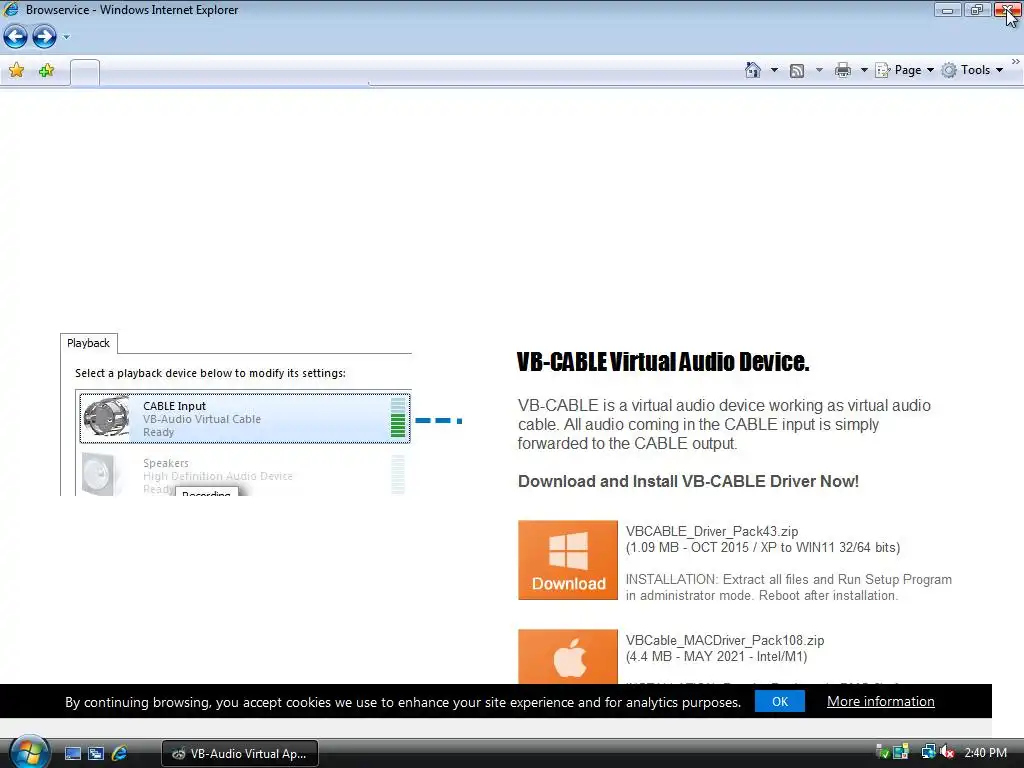This screenshot has width=1024, height=768.
Task: Click the cookie notice message text
Action: 403,702
